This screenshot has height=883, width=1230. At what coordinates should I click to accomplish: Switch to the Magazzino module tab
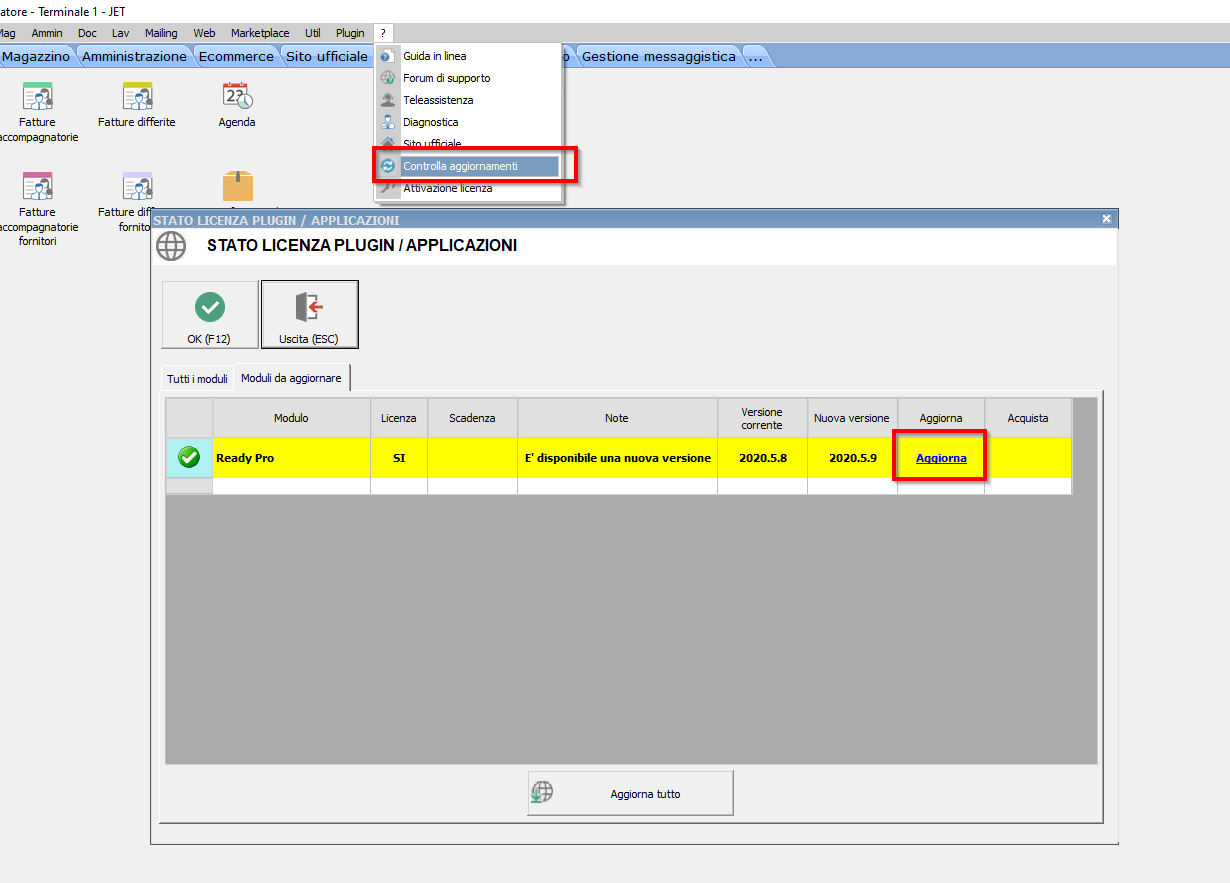pyautogui.click(x=37, y=56)
